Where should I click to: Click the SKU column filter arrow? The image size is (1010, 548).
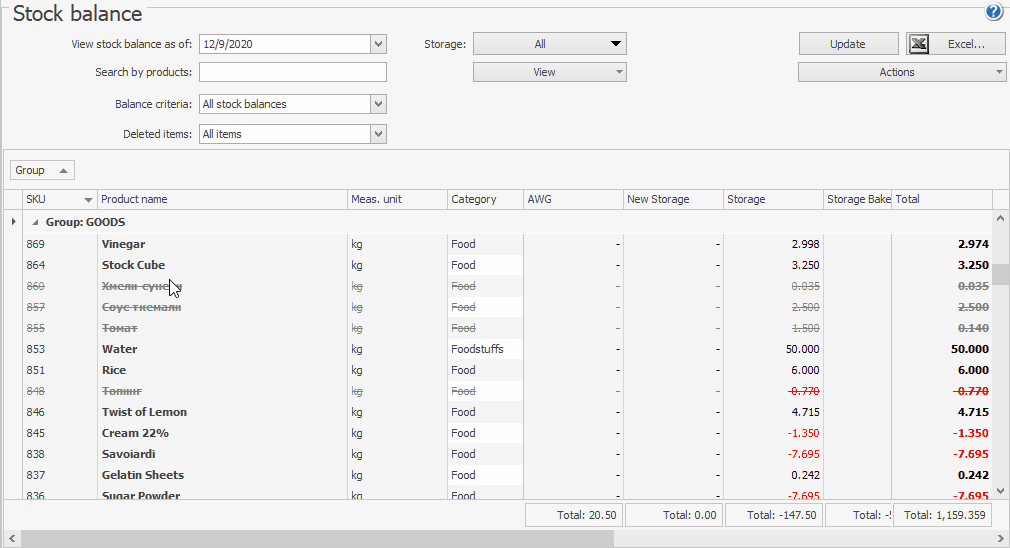coord(88,200)
